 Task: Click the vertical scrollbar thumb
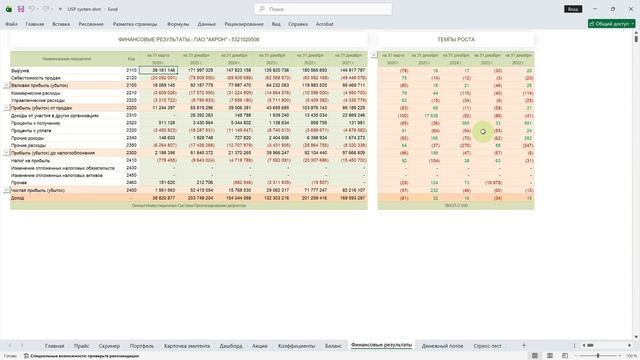[x=636, y=39]
